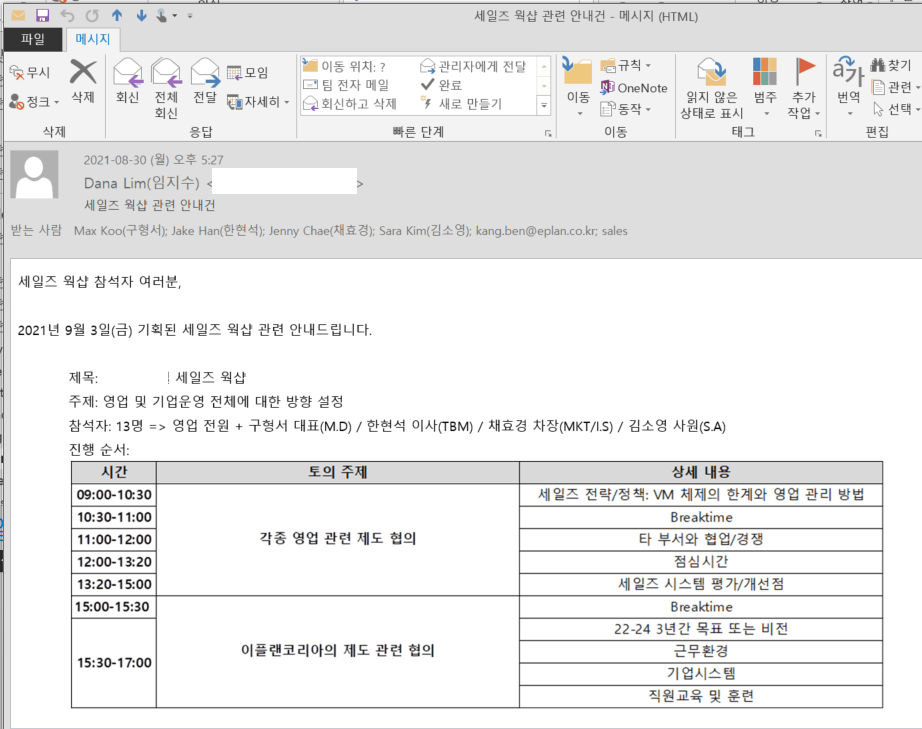The height and width of the screenshot is (729, 922).
Task: Delete the message with 삭제 button
Action: [x=83, y=81]
